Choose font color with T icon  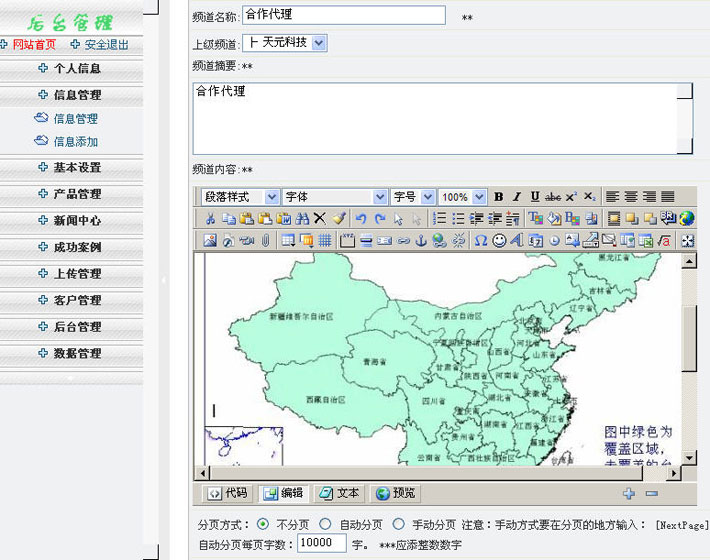(536, 219)
